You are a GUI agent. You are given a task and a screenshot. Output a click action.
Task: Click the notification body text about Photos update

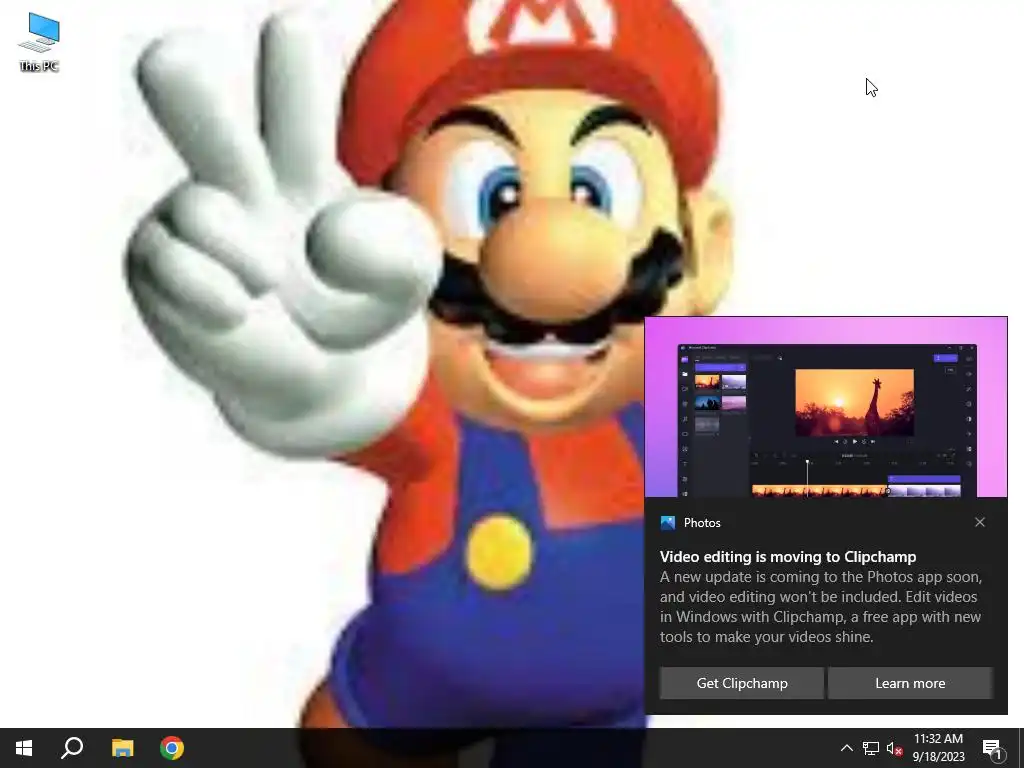pos(820,607)
